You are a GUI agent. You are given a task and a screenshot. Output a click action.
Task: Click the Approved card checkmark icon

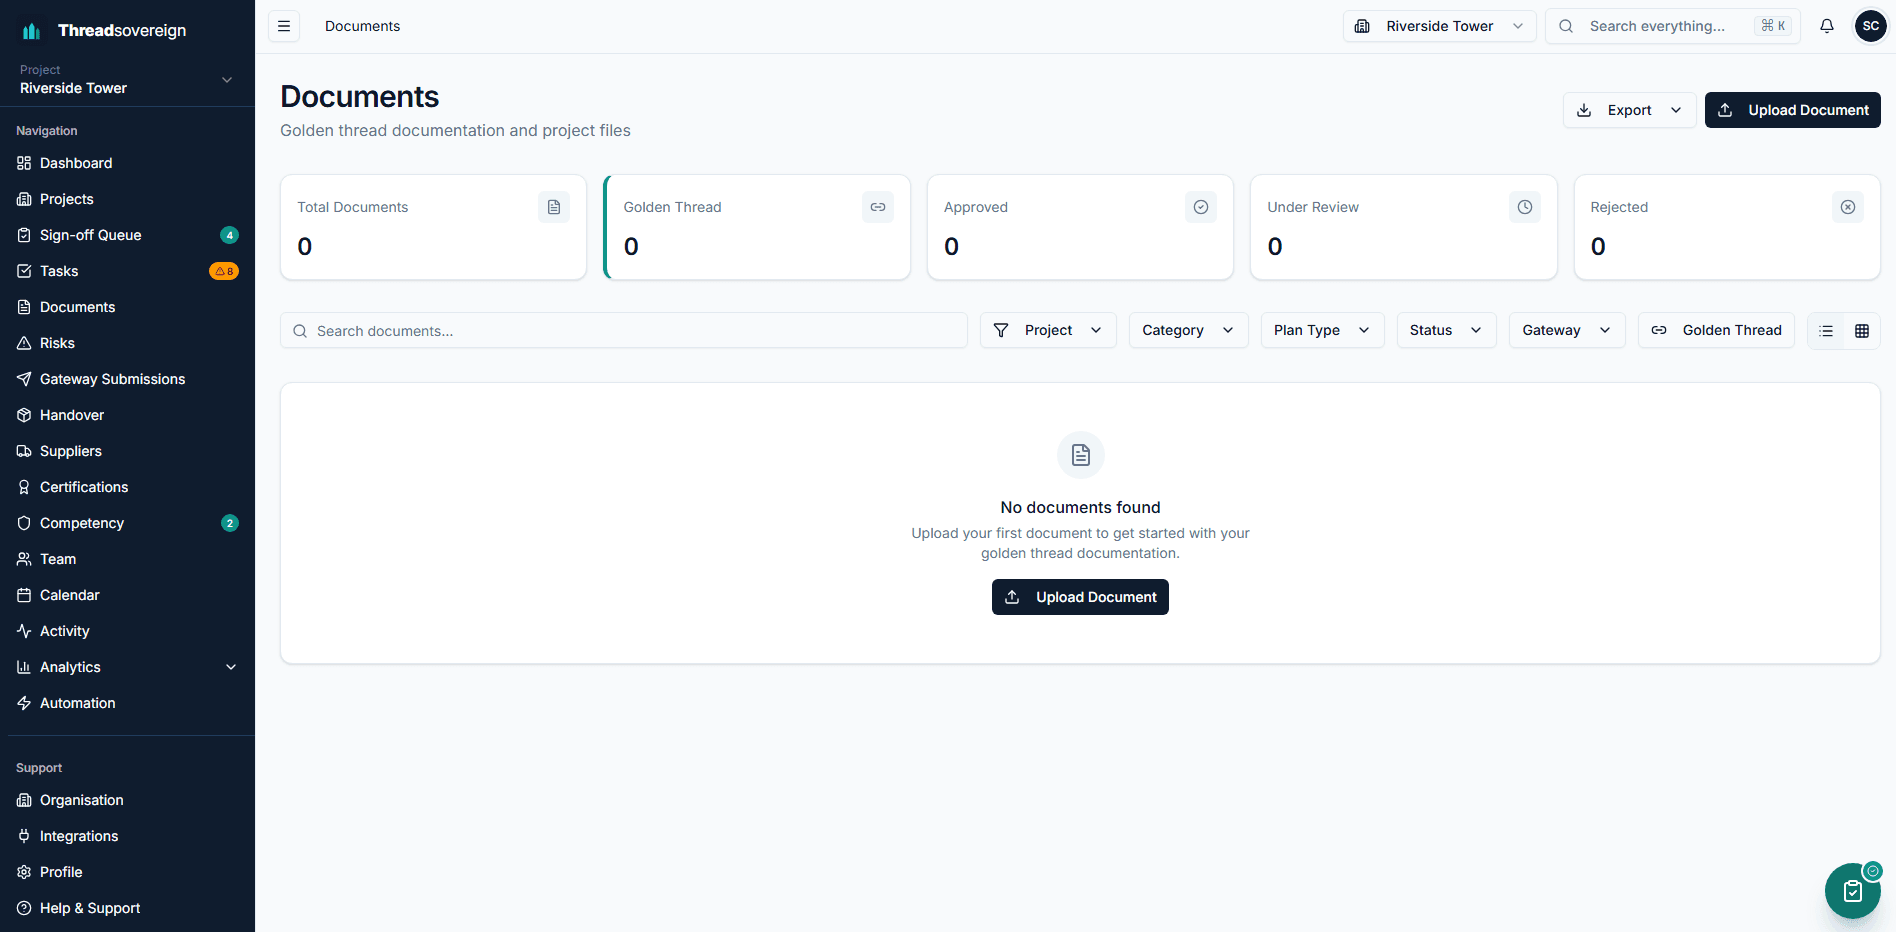coord(1201,207)
